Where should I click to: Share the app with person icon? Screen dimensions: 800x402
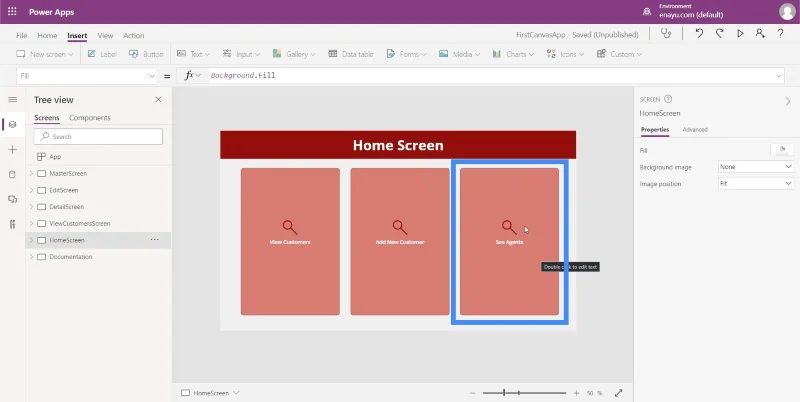coord(760,34)
